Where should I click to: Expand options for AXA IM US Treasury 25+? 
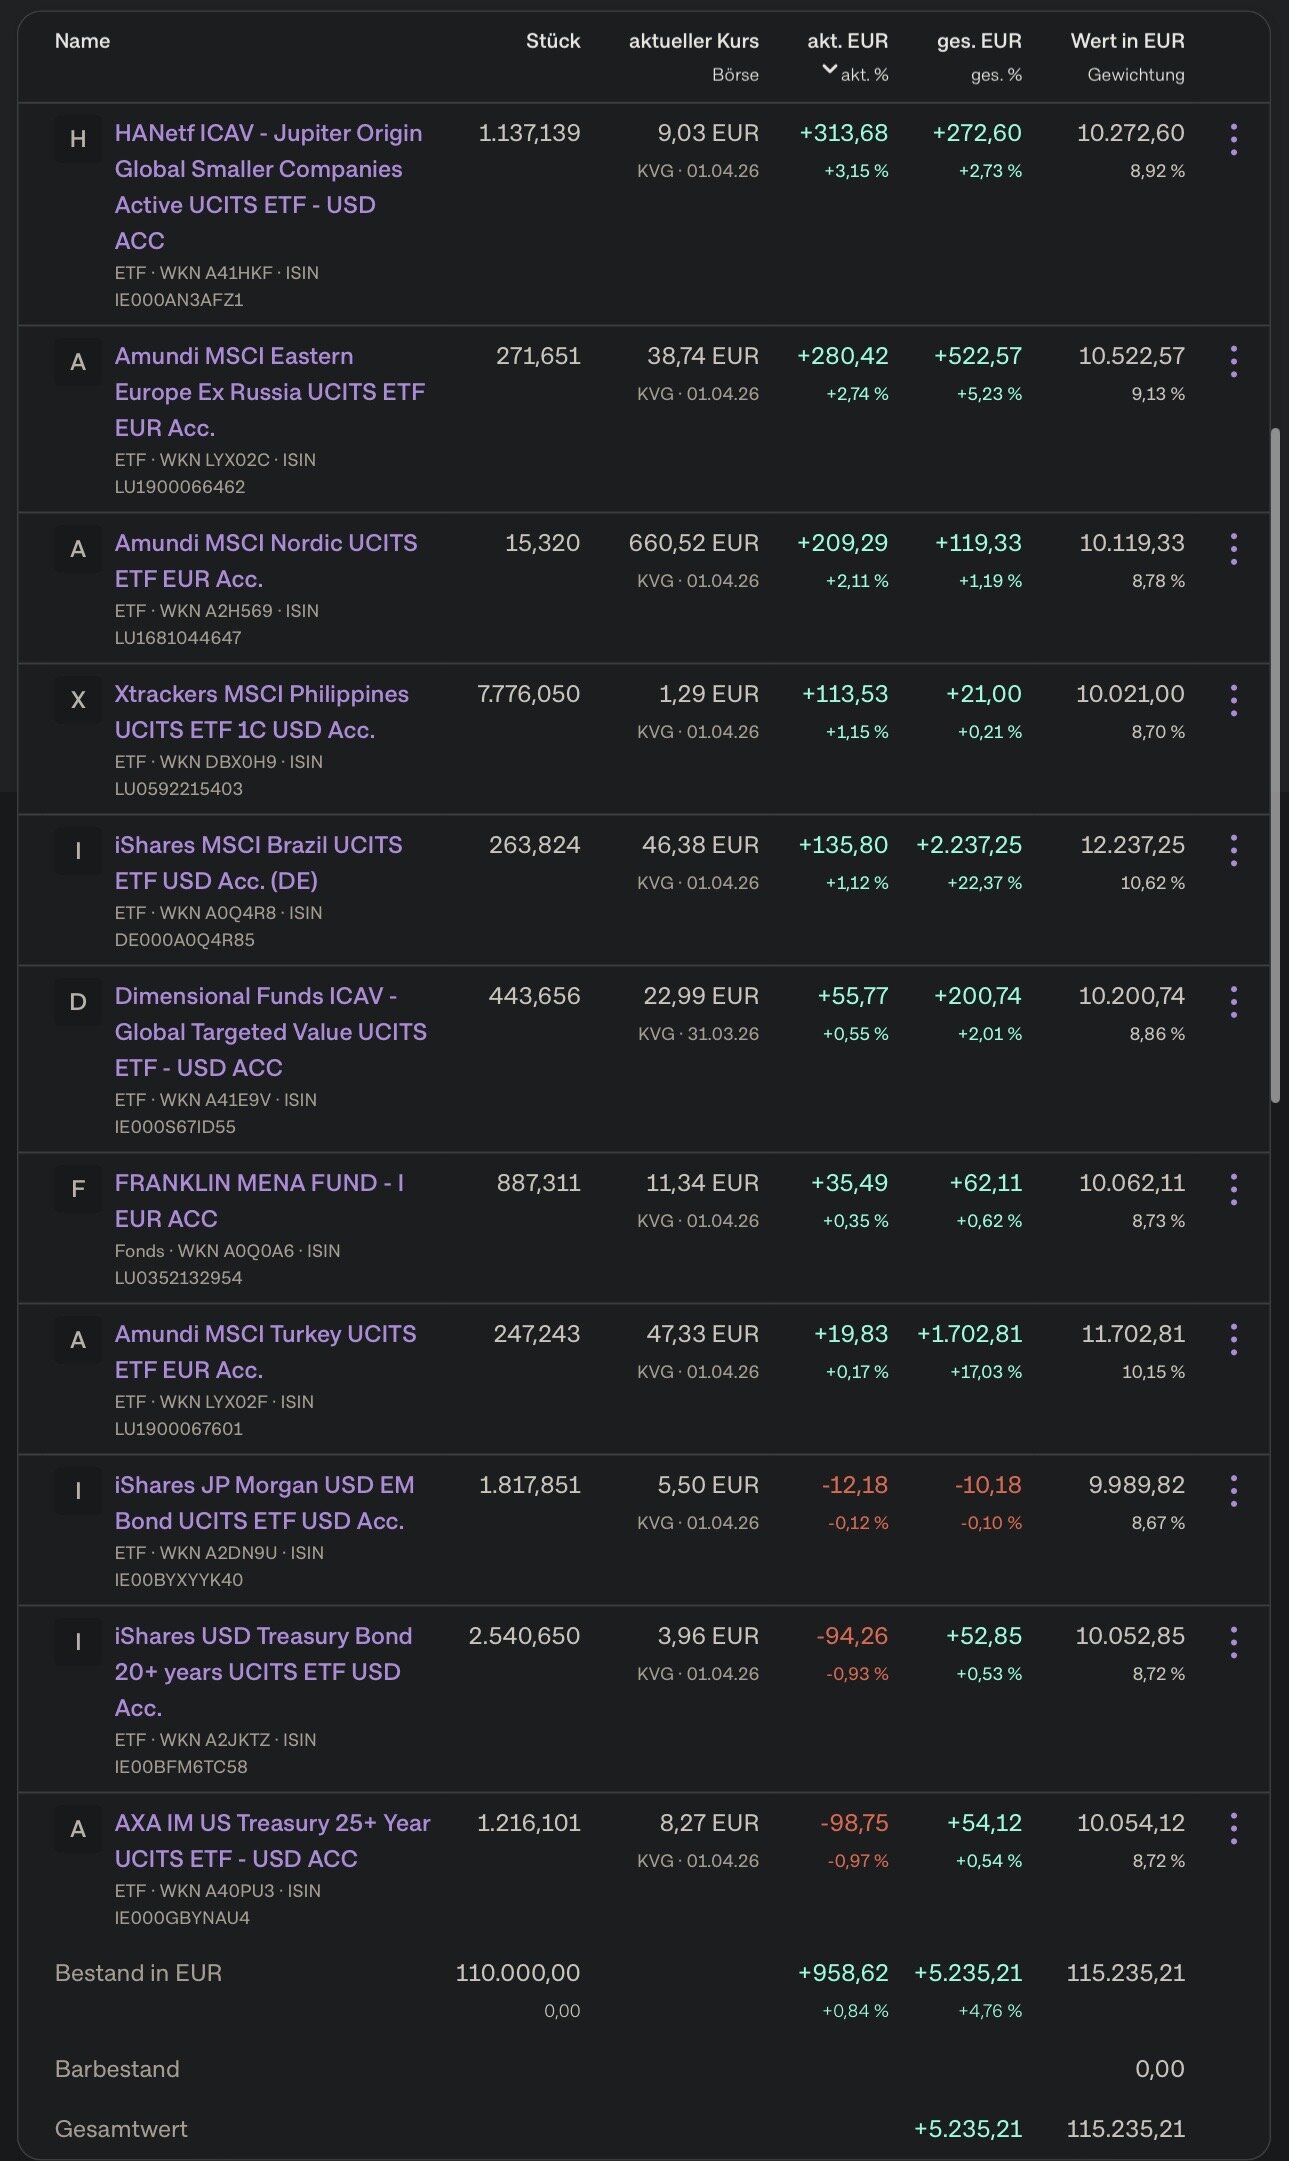click(1233, 1829)
